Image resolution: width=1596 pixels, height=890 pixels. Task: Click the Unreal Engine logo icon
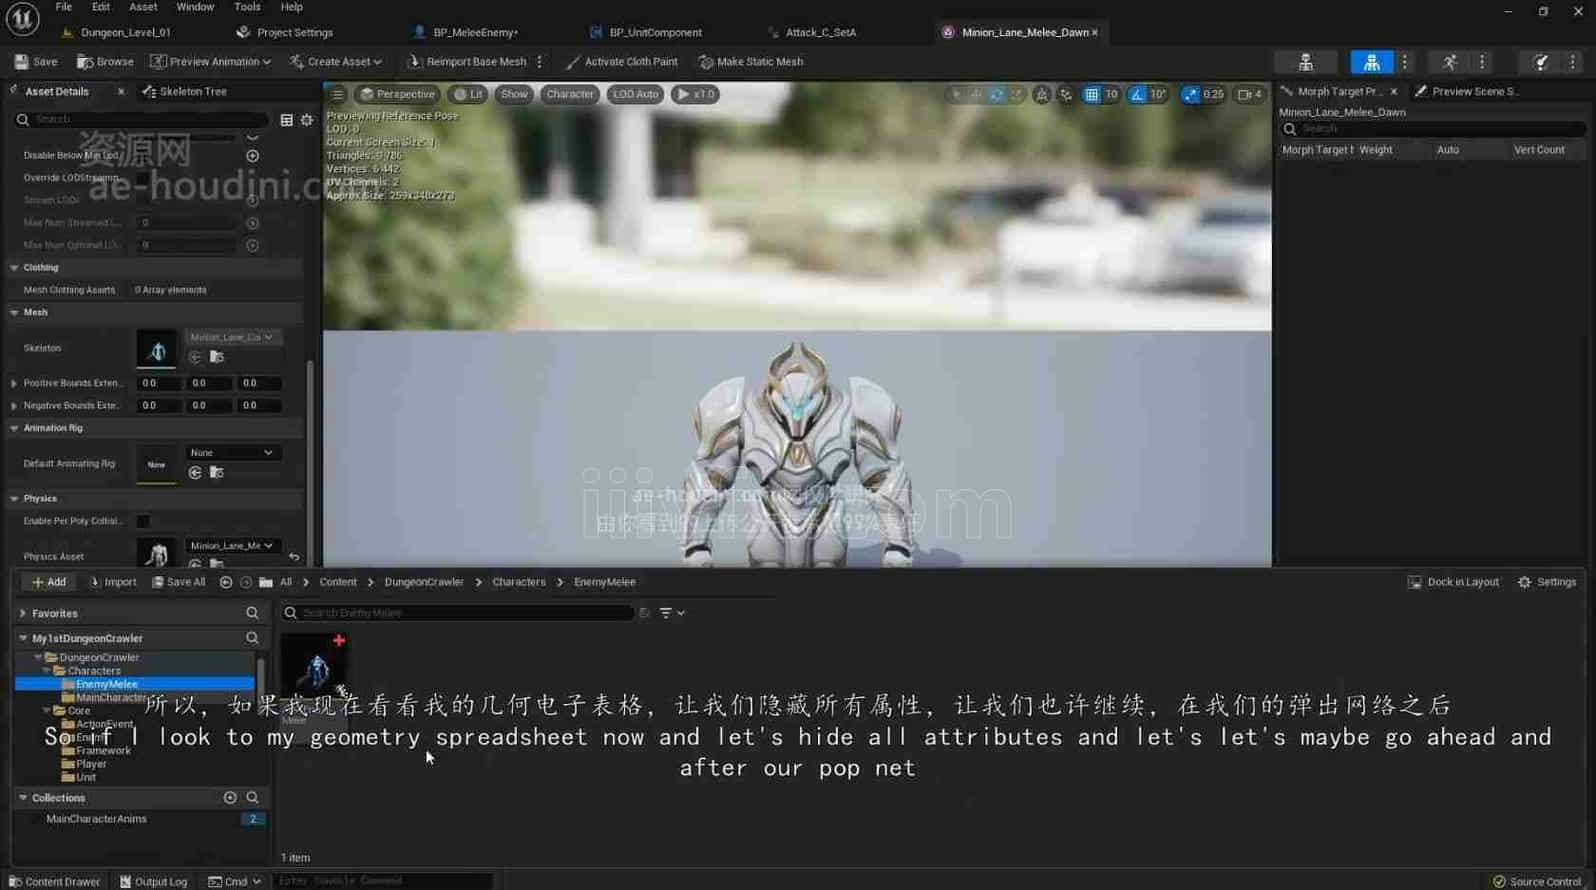[22, 18]
